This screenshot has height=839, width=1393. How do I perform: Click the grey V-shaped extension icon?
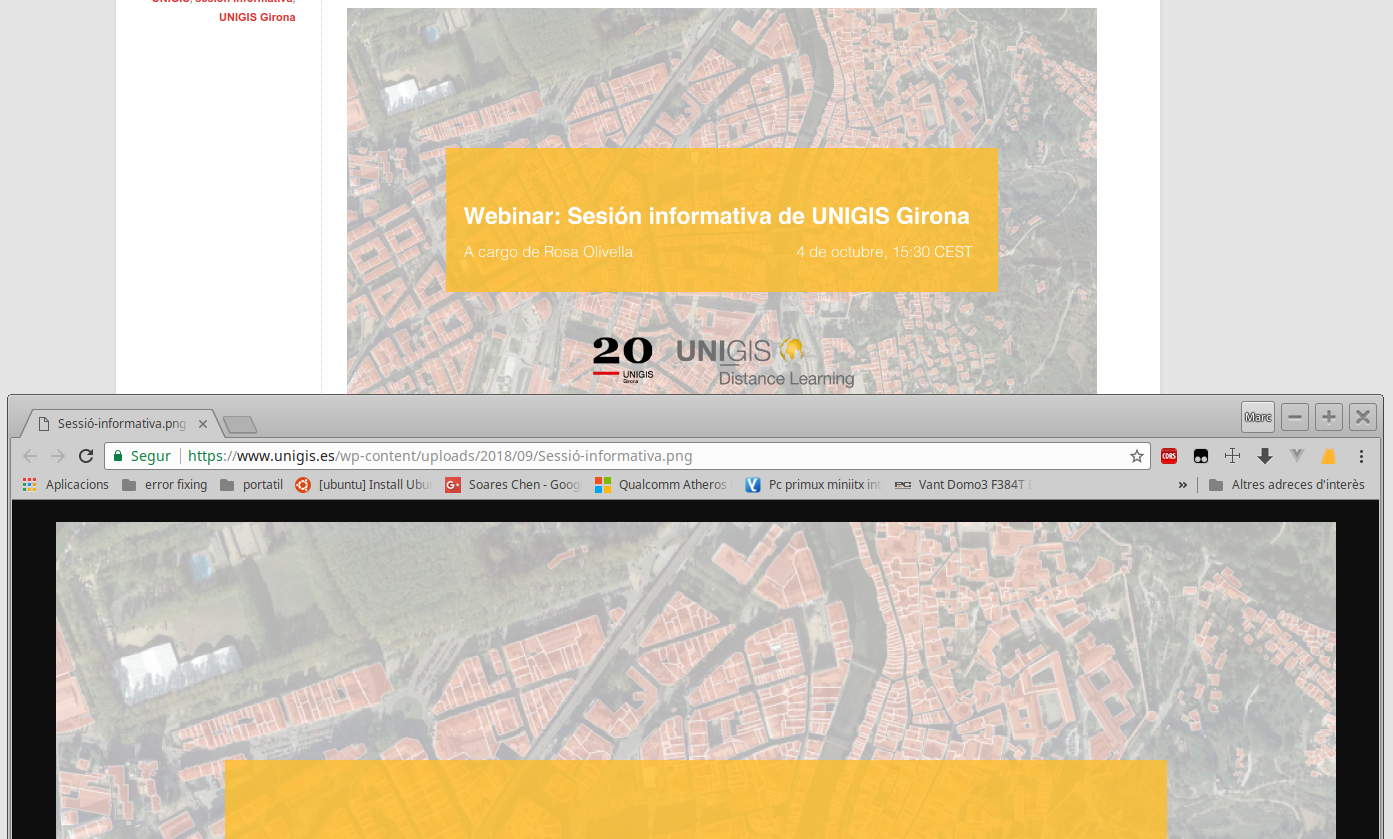coord(1297,456)
